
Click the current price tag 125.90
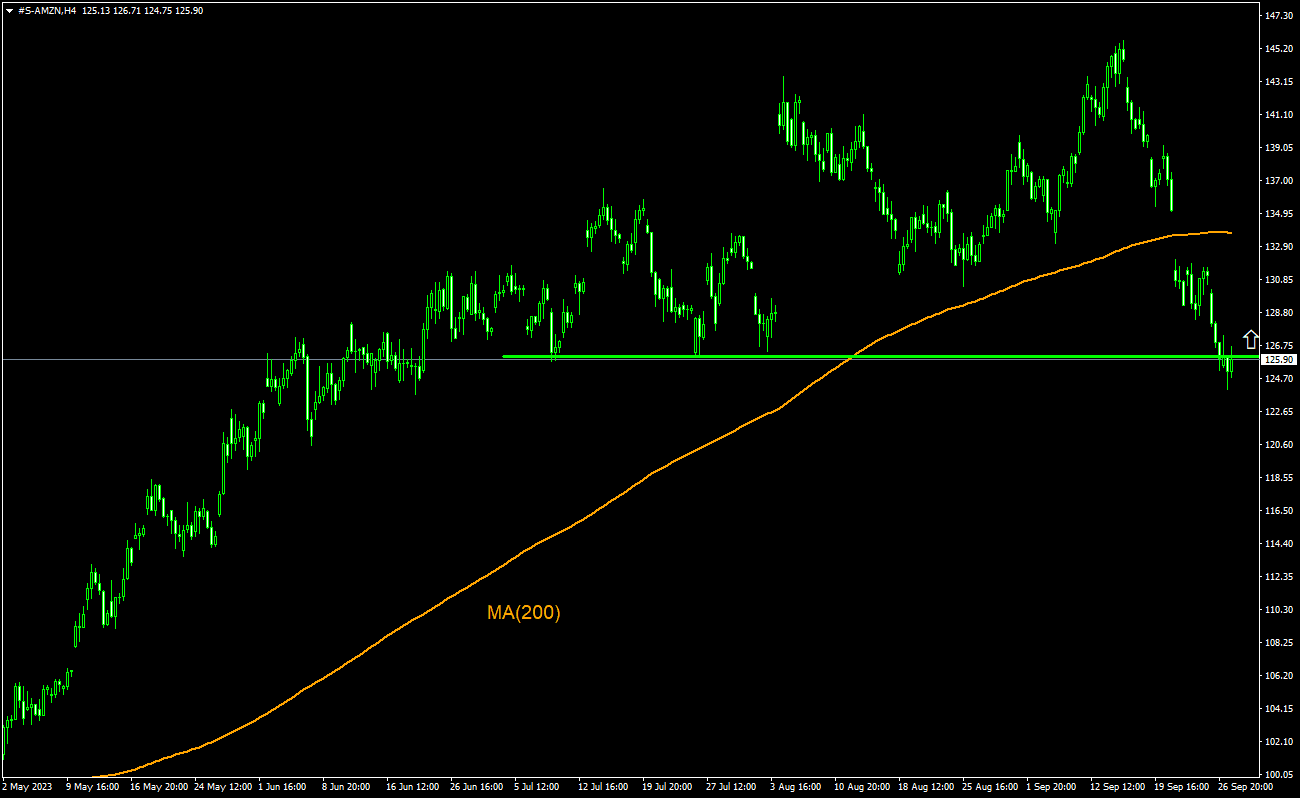pos(1279,359)
